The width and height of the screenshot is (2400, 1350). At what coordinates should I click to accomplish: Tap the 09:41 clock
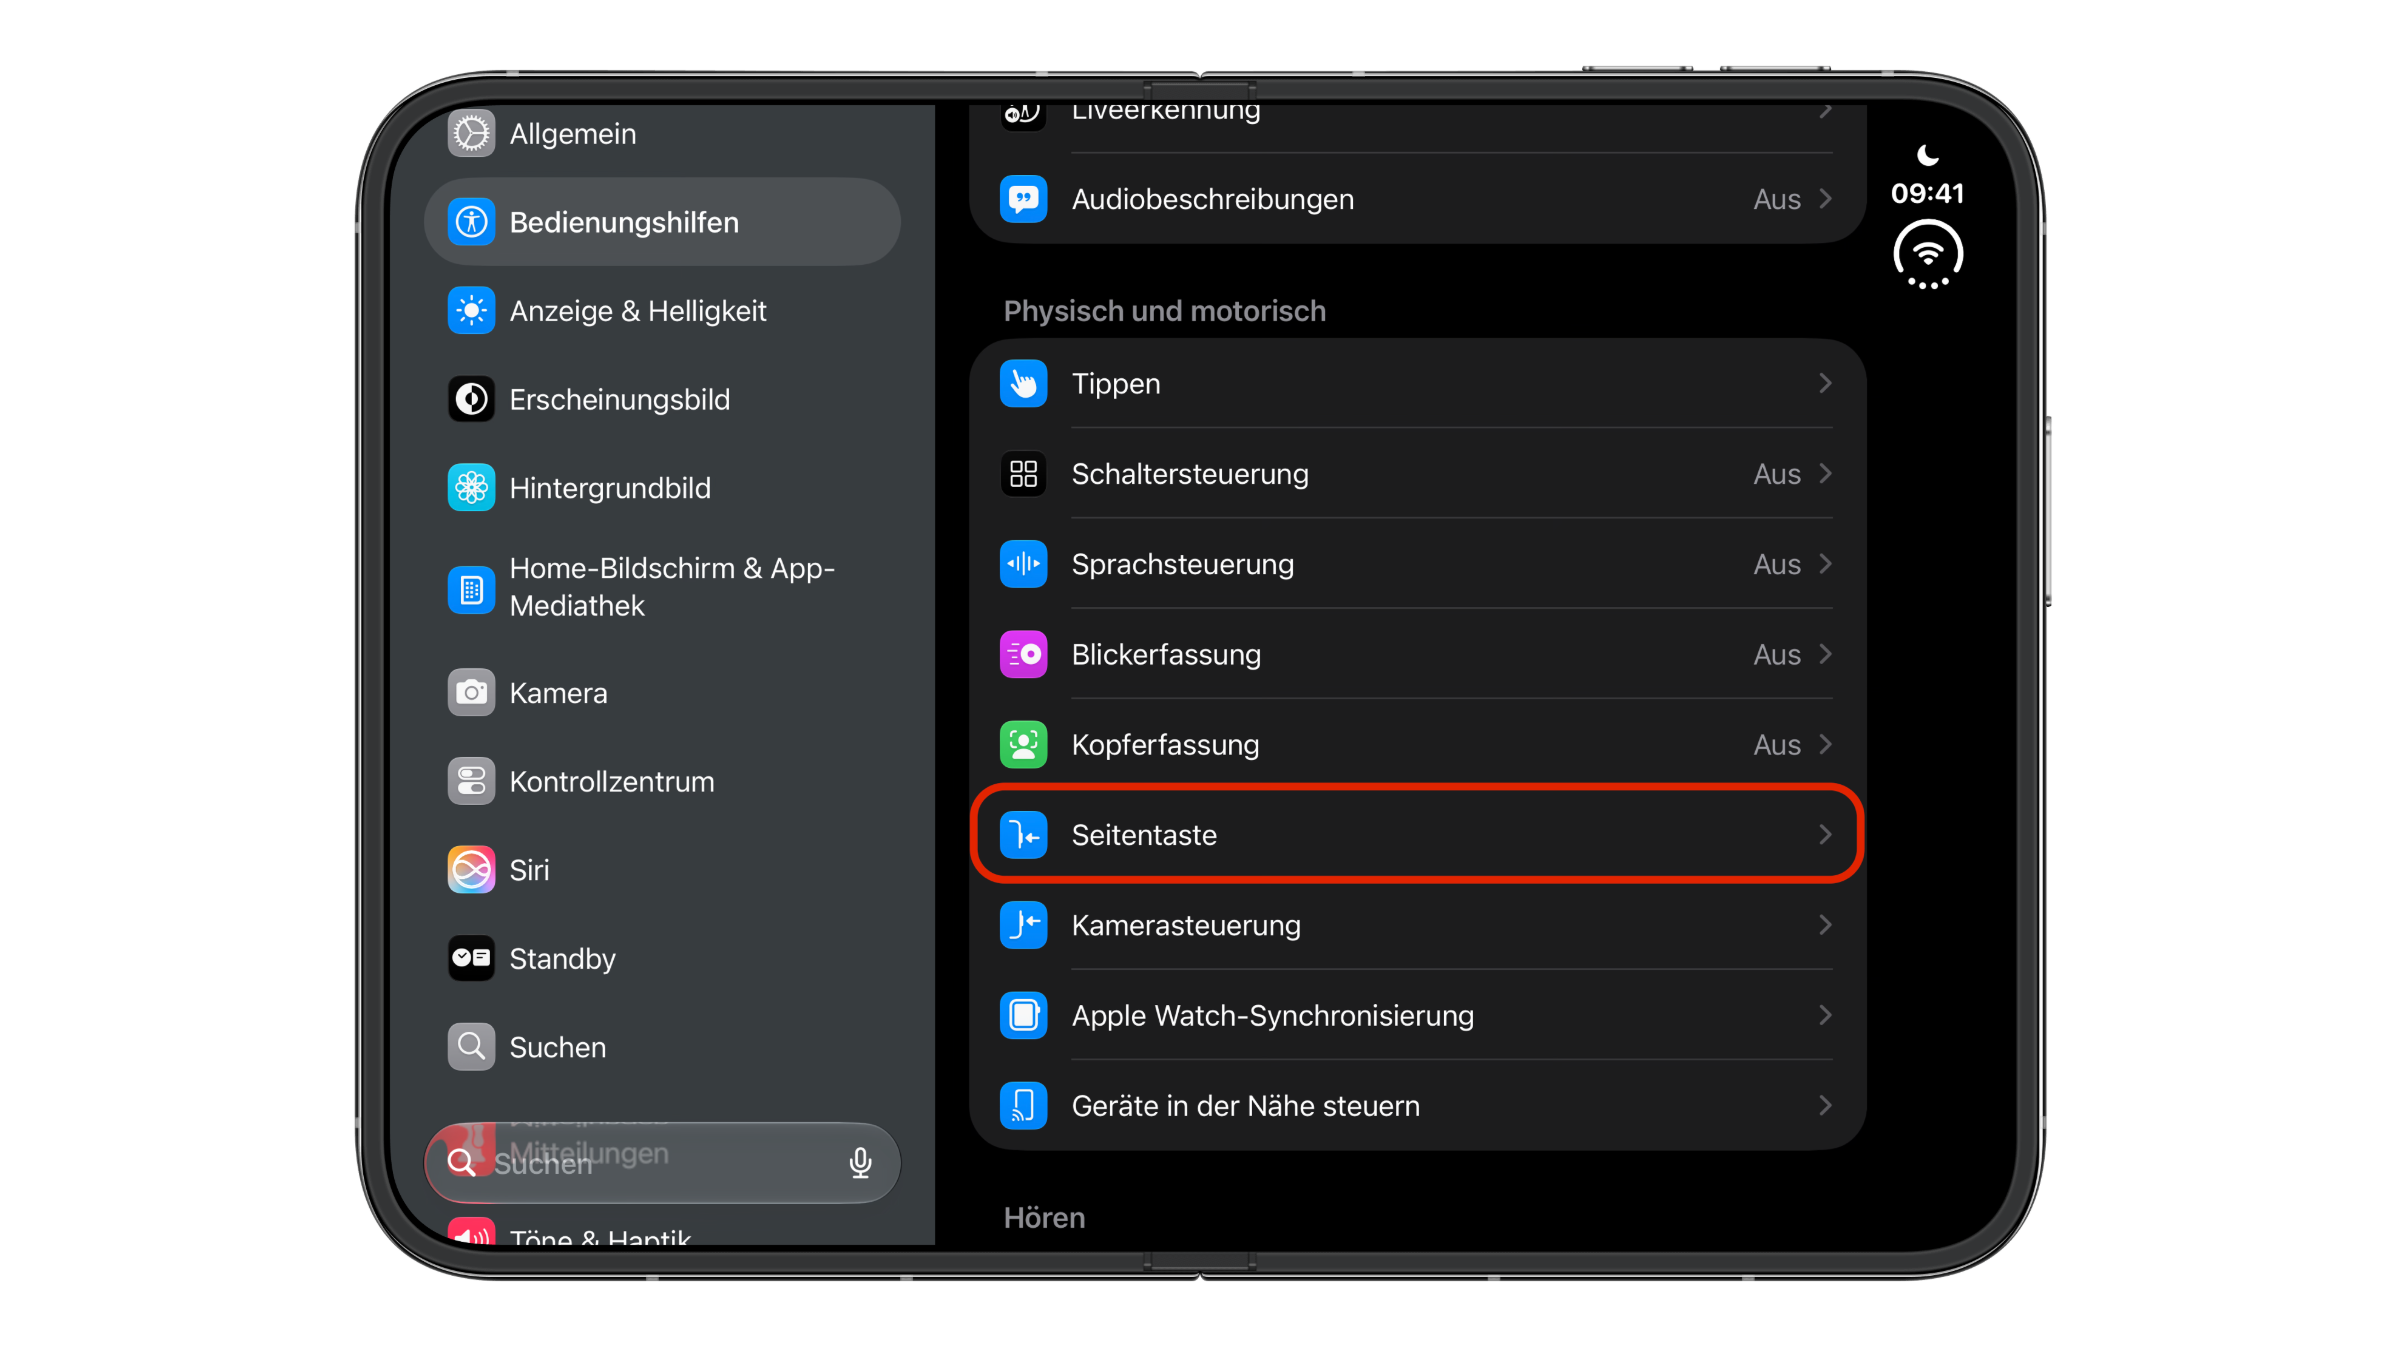click(1928, 194)
